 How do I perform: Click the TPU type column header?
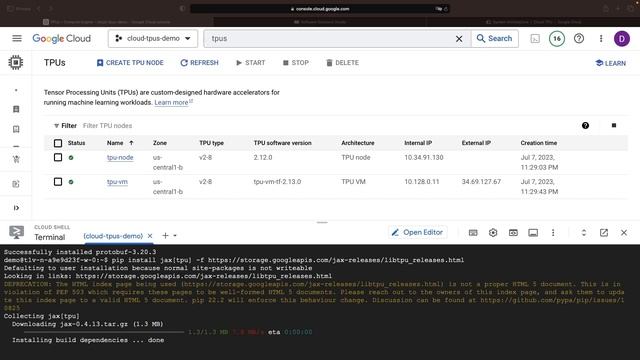[x=211, y=143]
